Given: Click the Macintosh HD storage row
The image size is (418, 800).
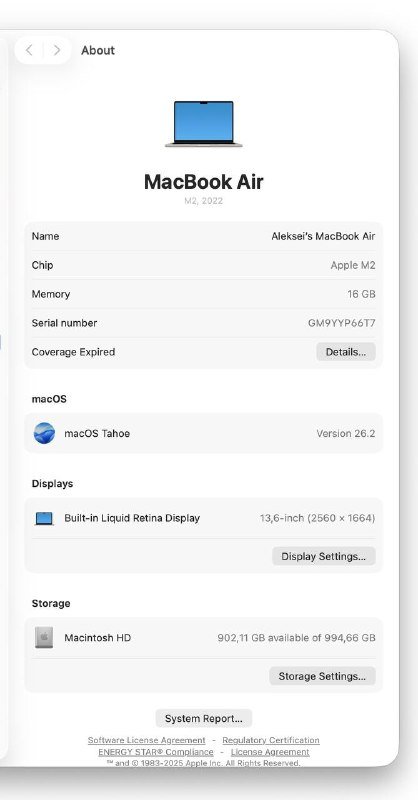Looking at the screenshot, I should pos(204,638).
